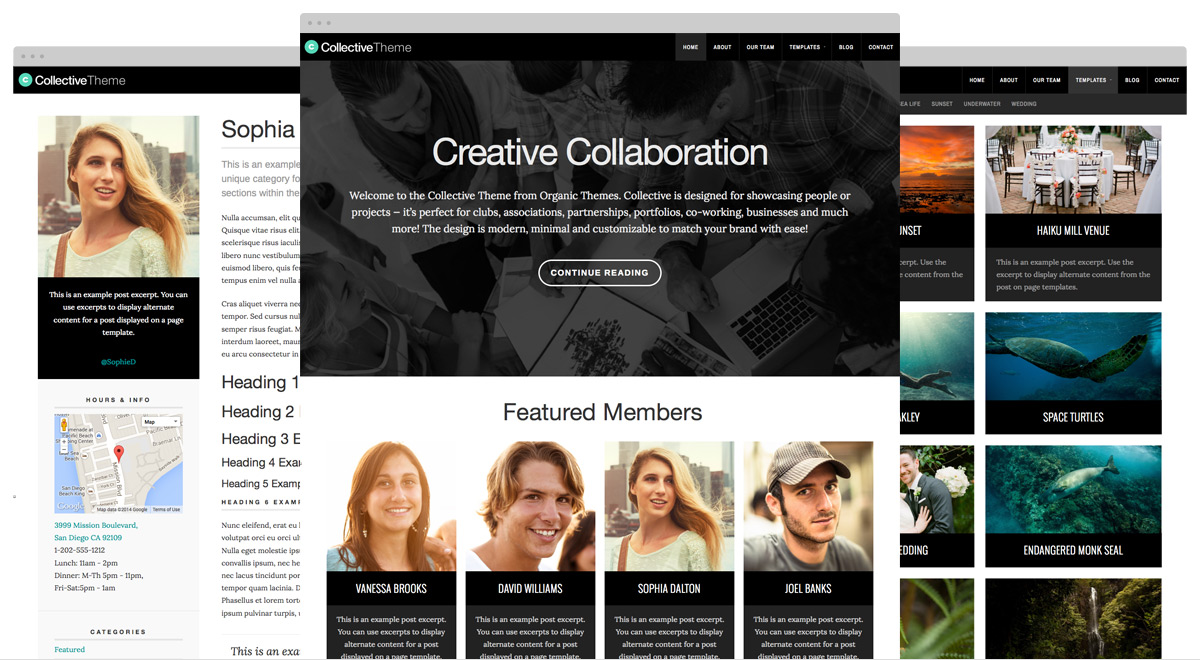The height and width of the screenshot is (660, 1200).
Task: Click the green Collective logo icon in center window
Action: coord(311,47)
